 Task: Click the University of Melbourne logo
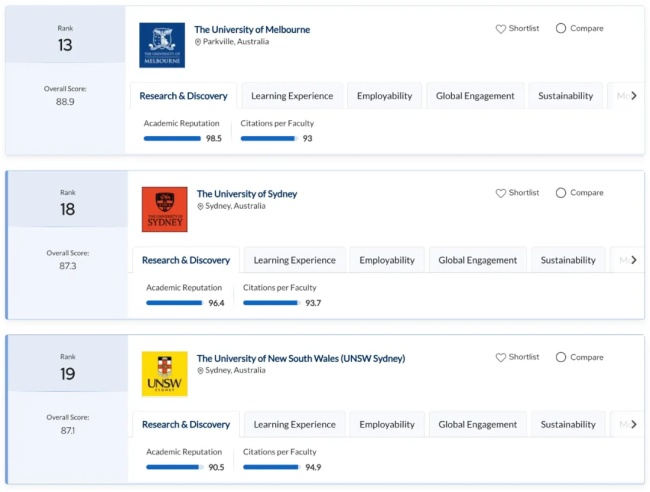point(162,45)
